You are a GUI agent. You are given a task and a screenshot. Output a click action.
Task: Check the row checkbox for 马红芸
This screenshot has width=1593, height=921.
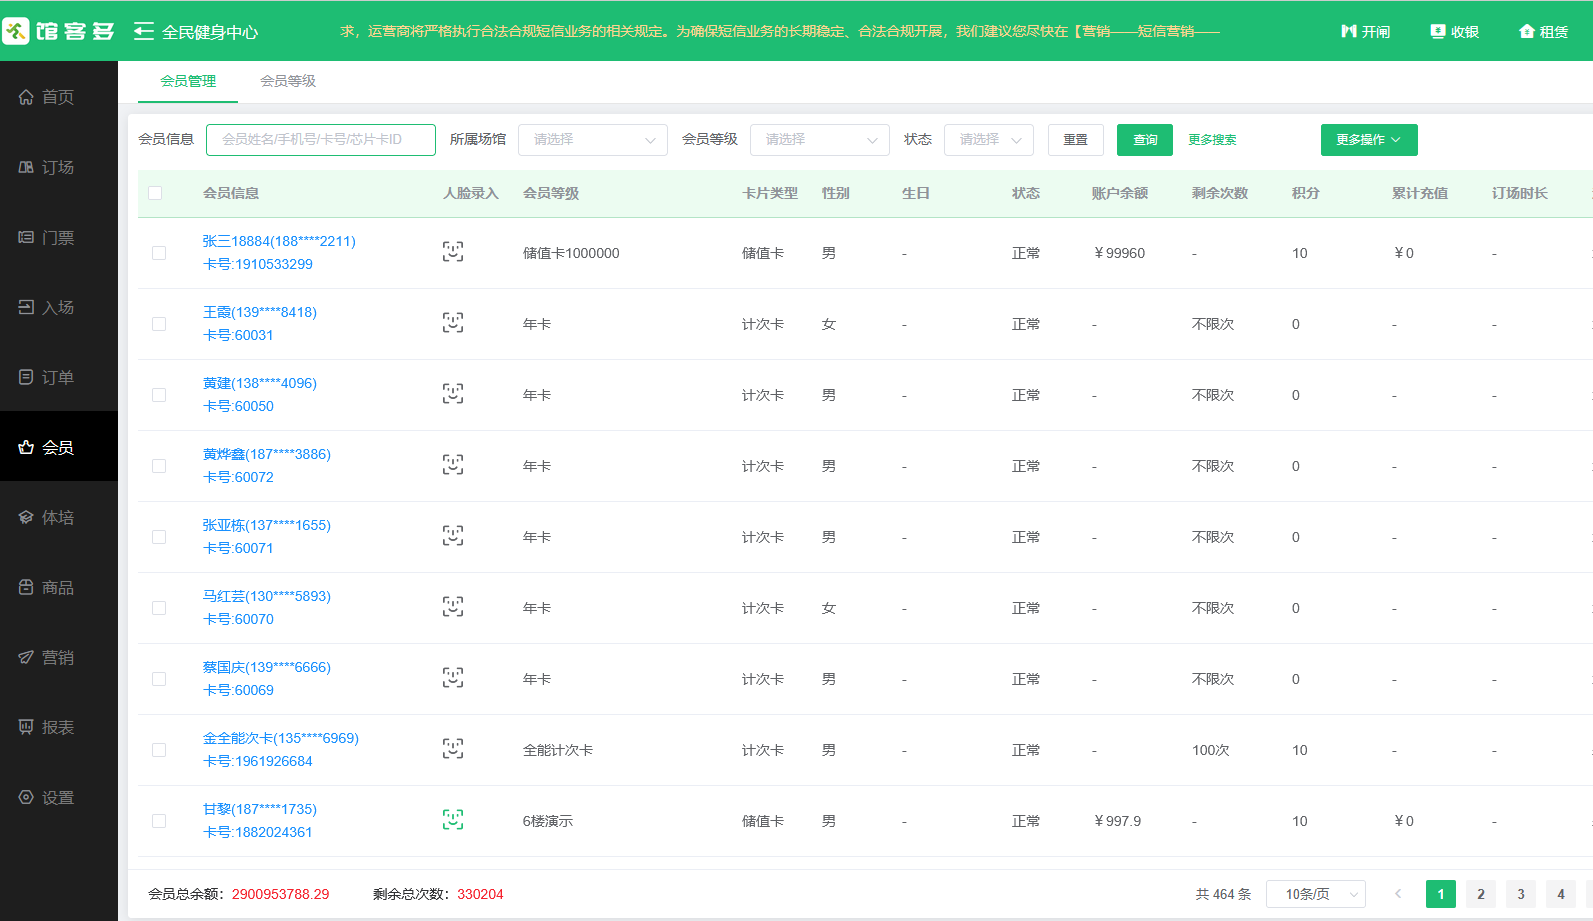(159, 608)
